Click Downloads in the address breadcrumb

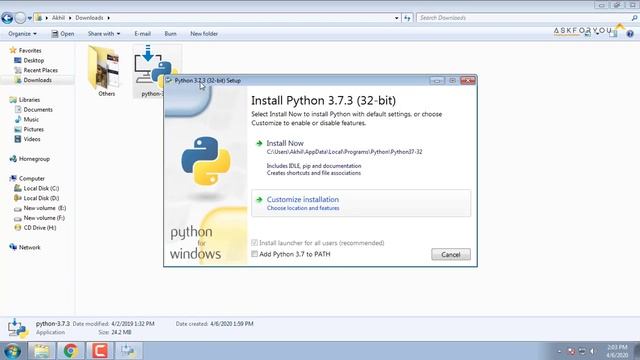[89, 18]
